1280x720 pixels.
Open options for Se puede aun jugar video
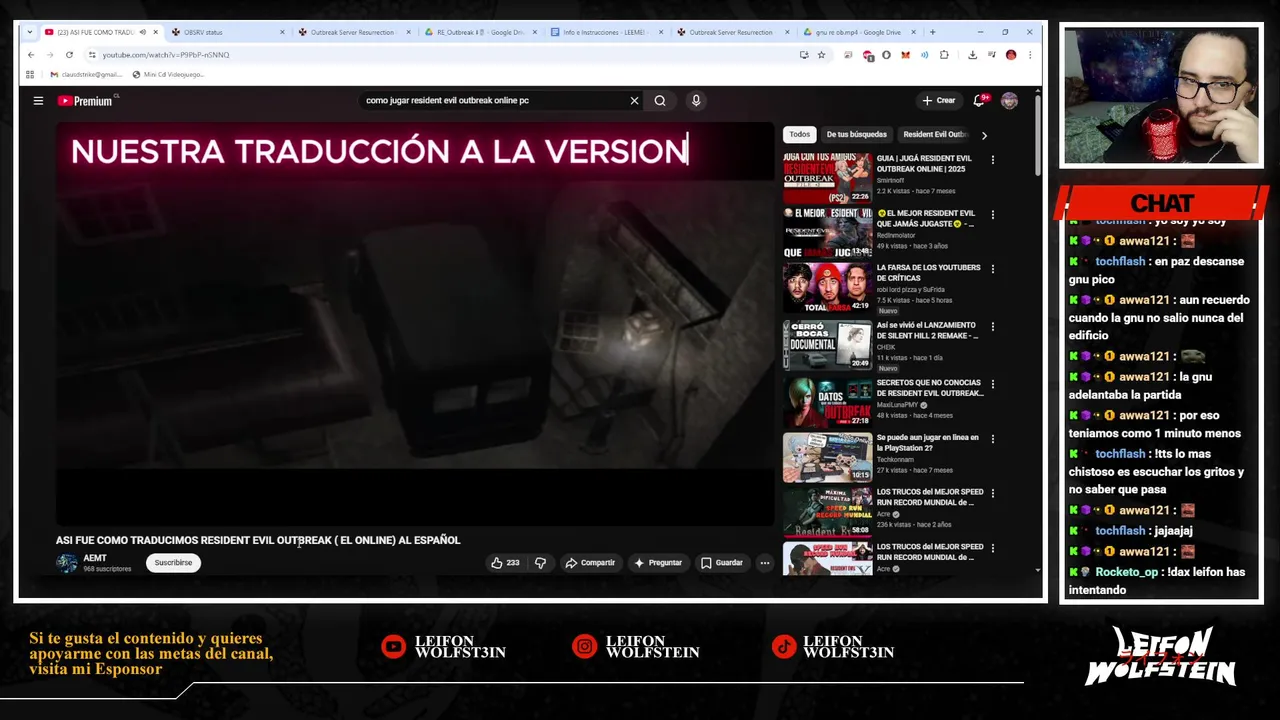[992, 439]
